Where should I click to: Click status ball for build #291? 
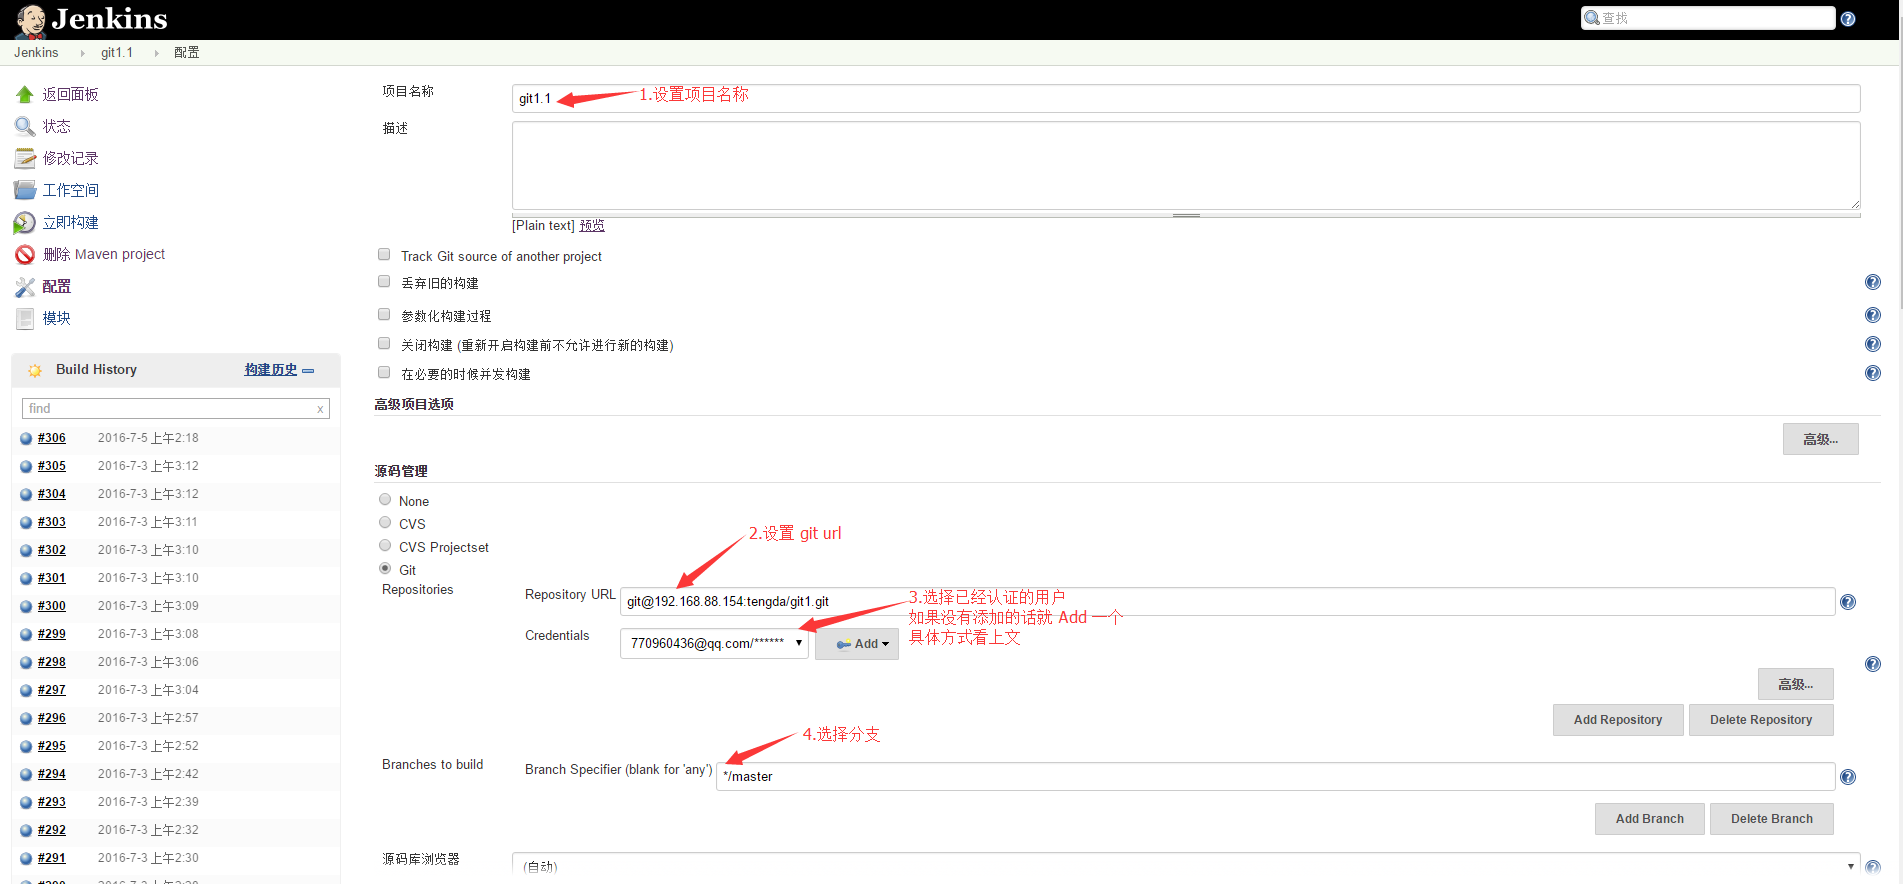coord(26,858)
